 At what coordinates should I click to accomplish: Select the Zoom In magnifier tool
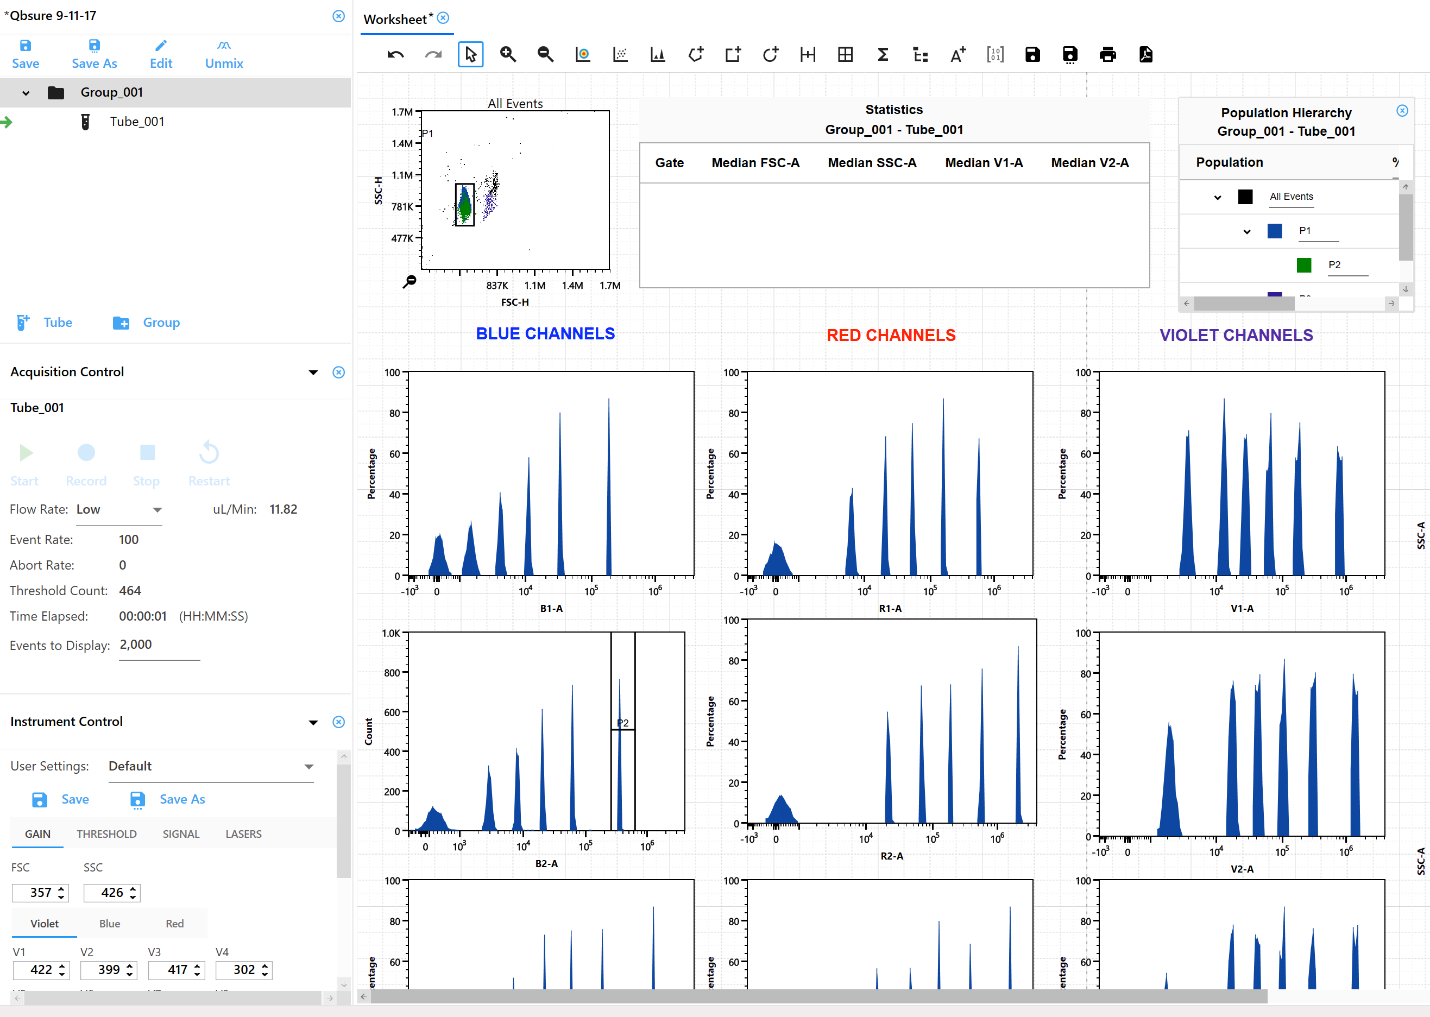508,55
